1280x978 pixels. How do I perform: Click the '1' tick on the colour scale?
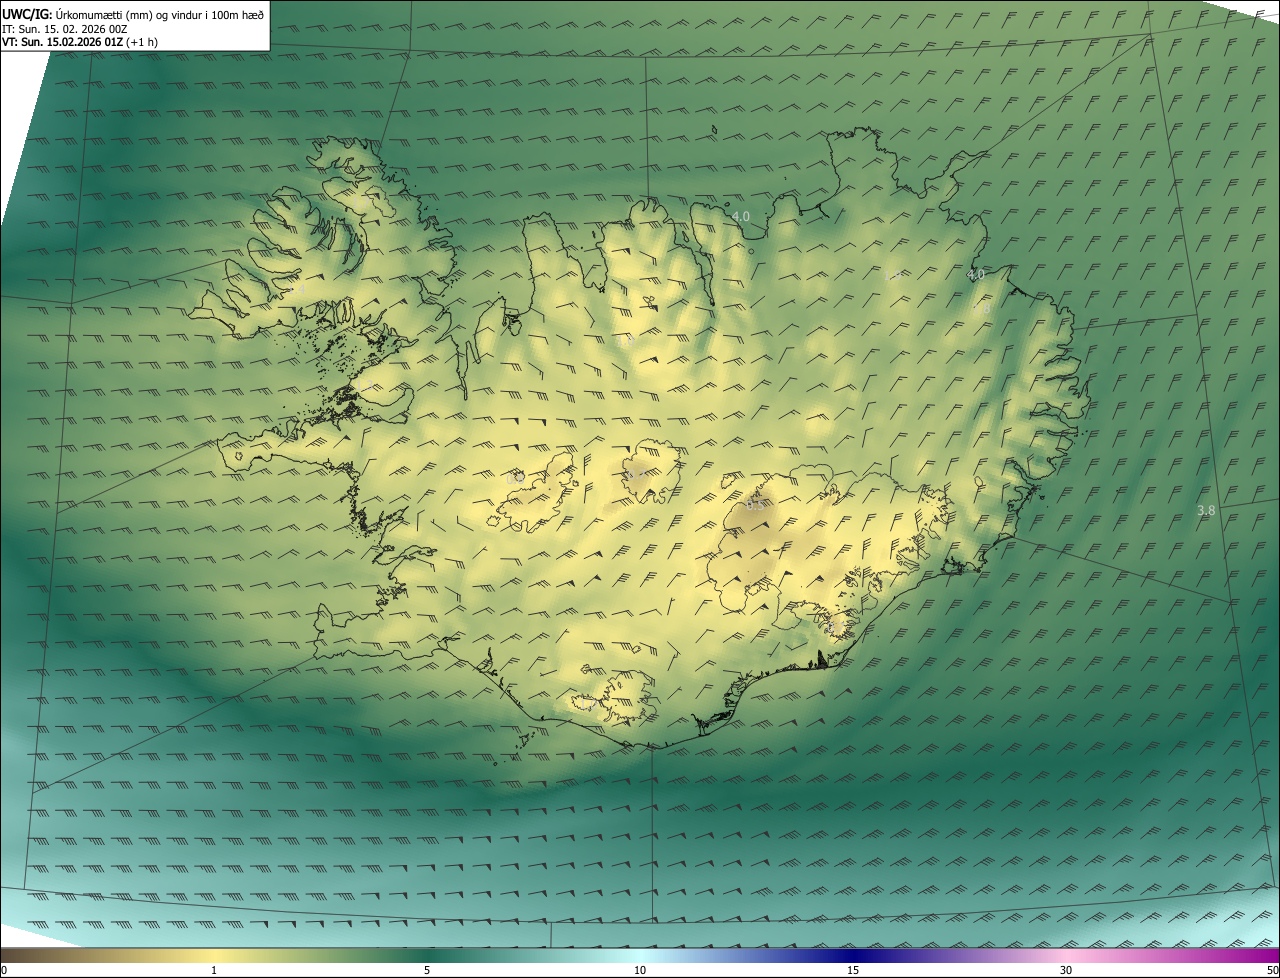(x=214, y=970)
